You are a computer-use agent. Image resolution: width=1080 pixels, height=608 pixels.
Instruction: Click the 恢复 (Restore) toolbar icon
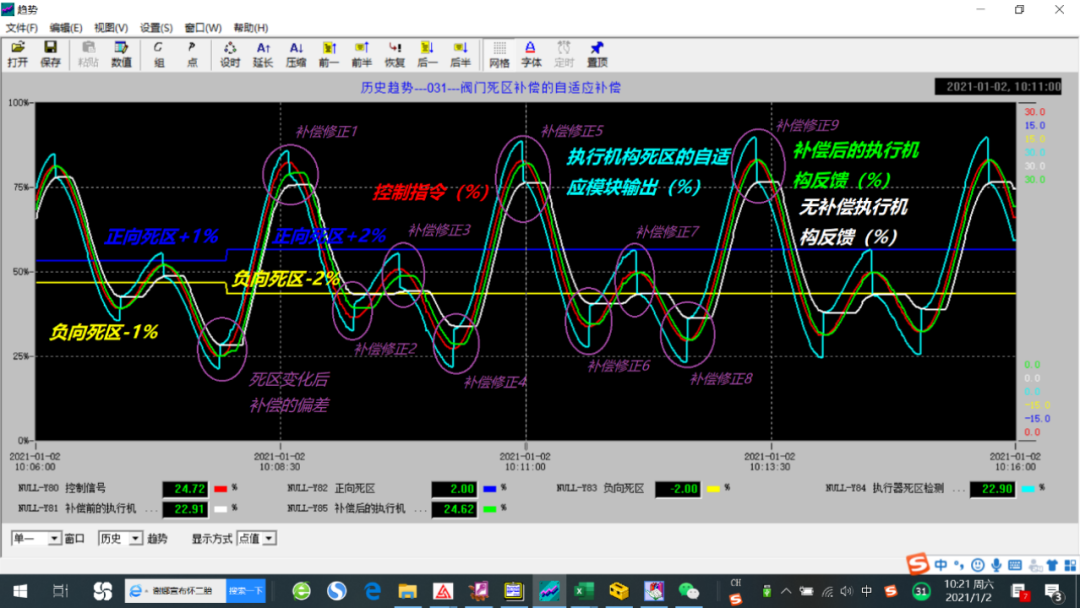(395, 54)
